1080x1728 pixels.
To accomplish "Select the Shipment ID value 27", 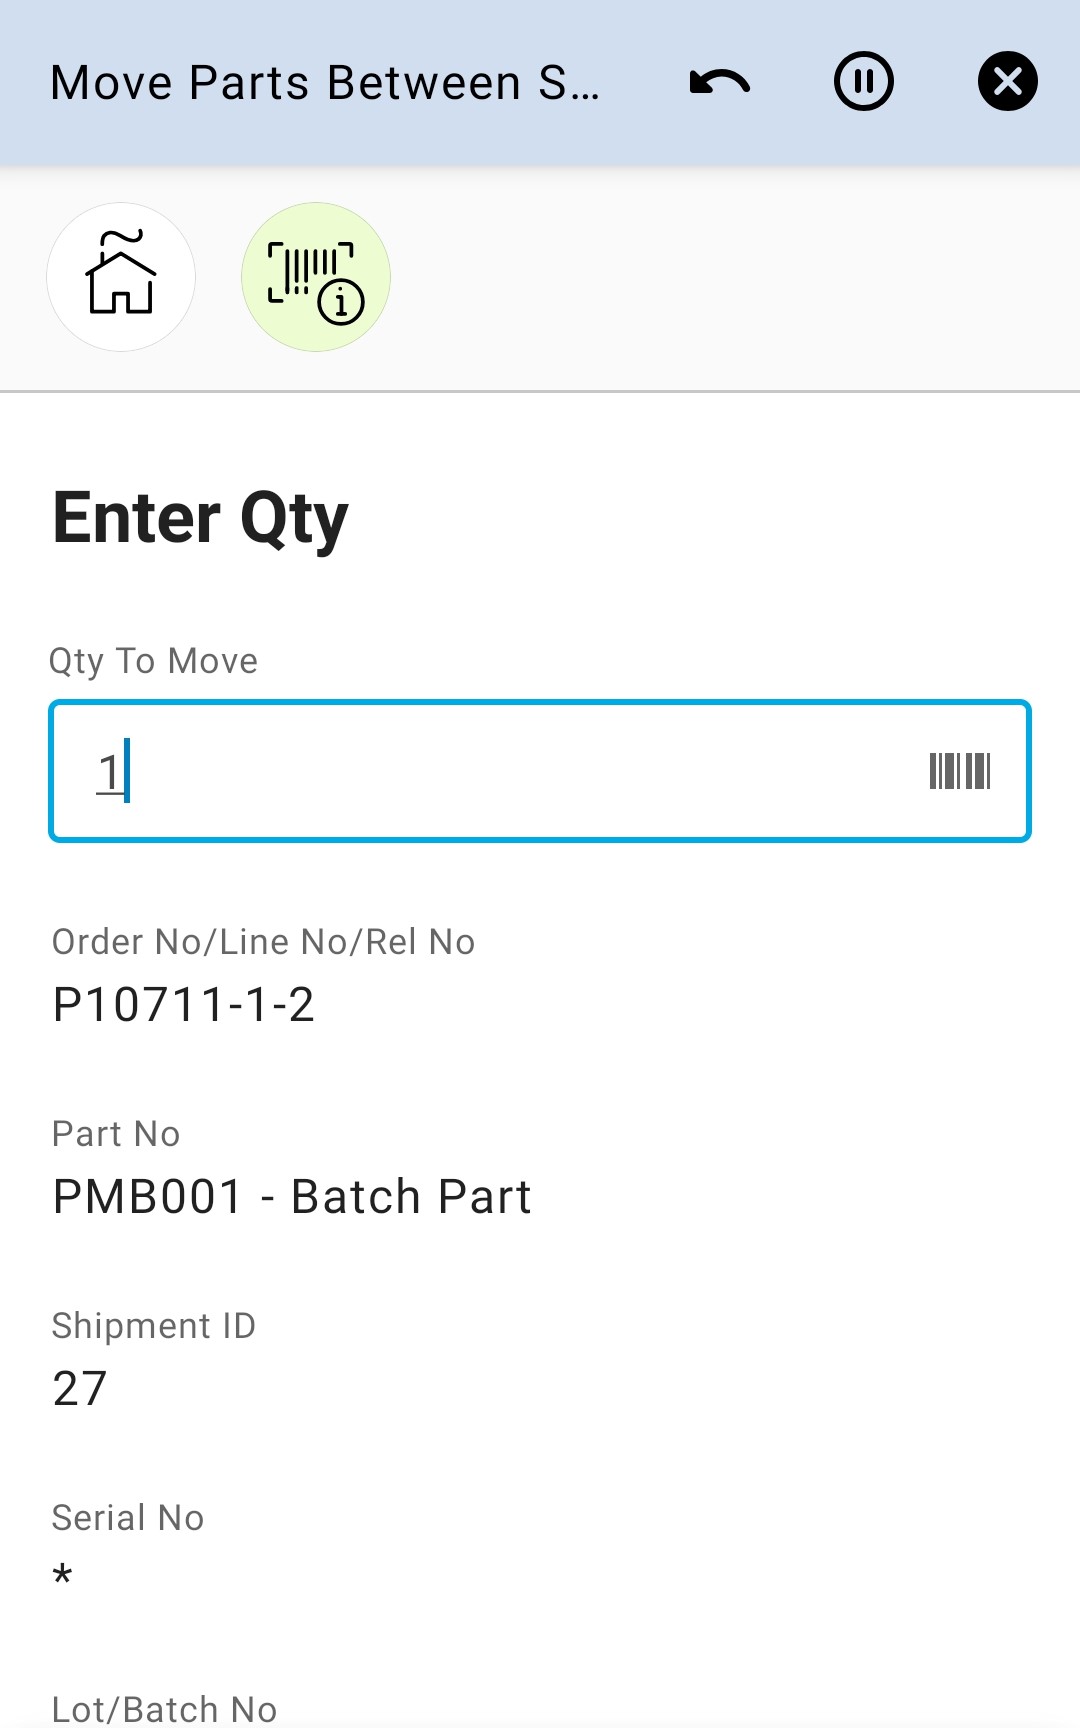I will pyautogui.click(x=80, y=1389).
